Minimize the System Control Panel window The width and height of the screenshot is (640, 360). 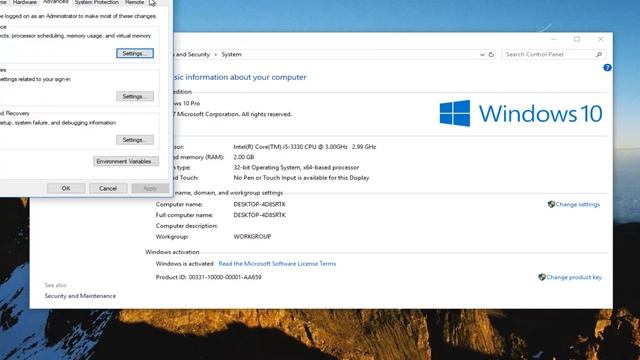pyautogui.click(x=553, y=39)
